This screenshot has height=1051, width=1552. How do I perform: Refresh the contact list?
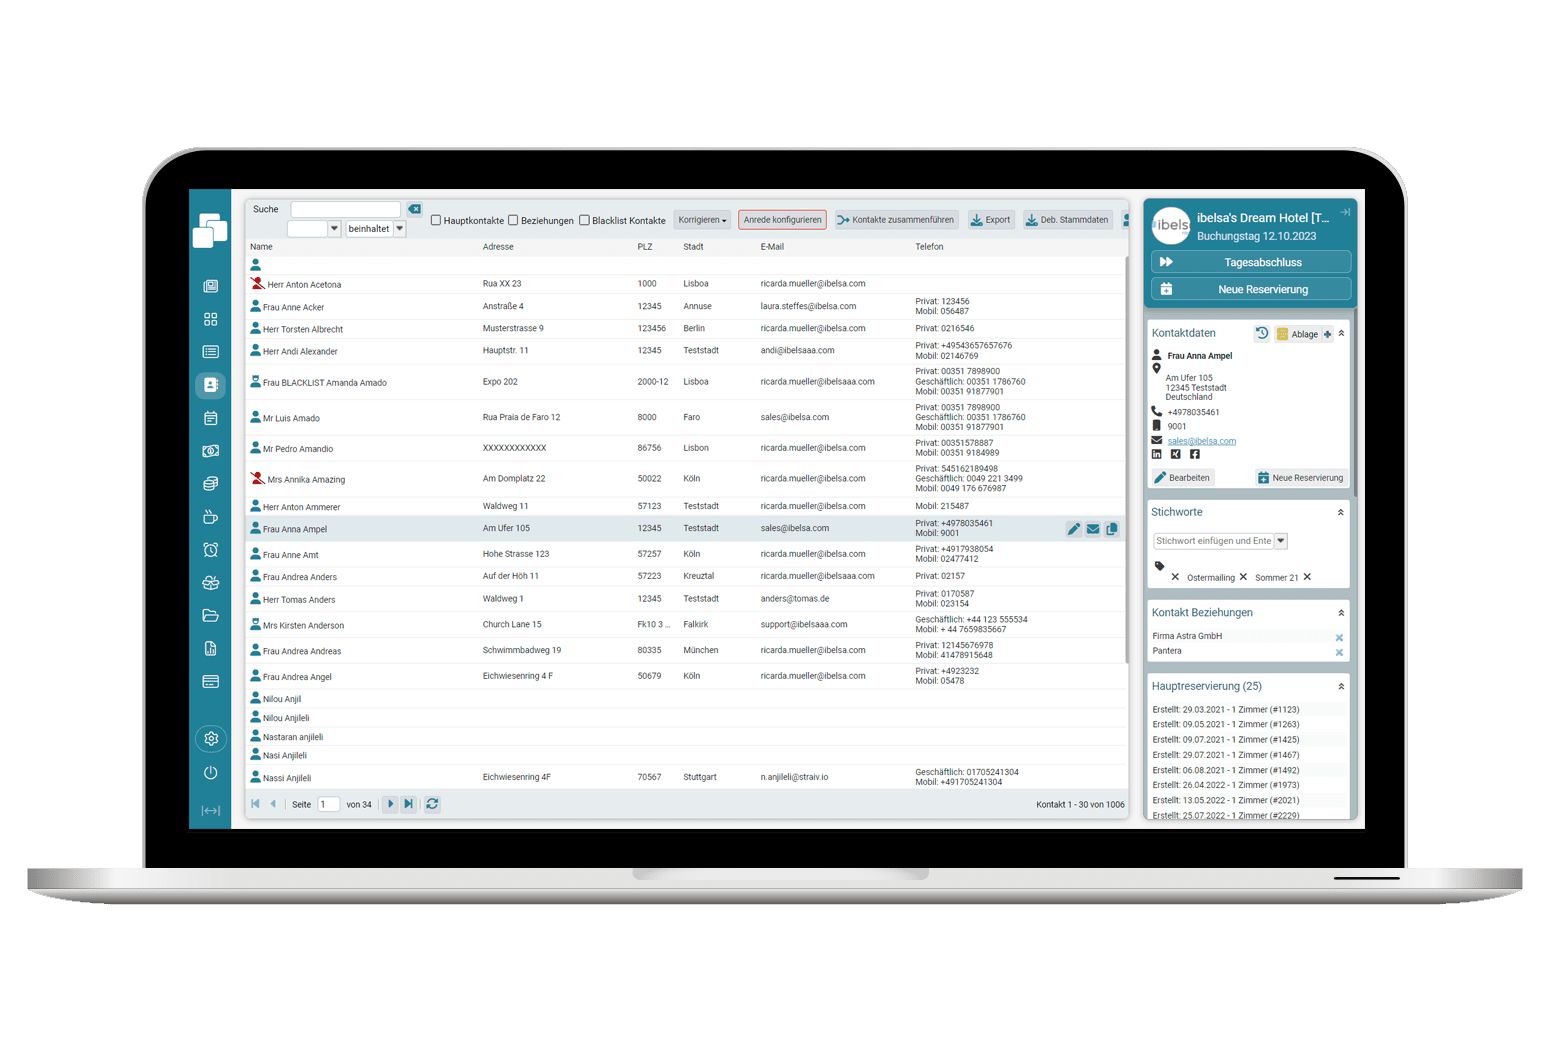point(432,804)
